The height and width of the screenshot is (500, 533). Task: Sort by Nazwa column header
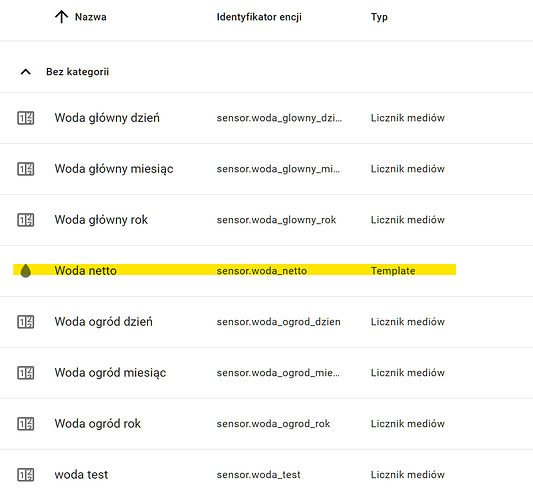pos(90,17)
